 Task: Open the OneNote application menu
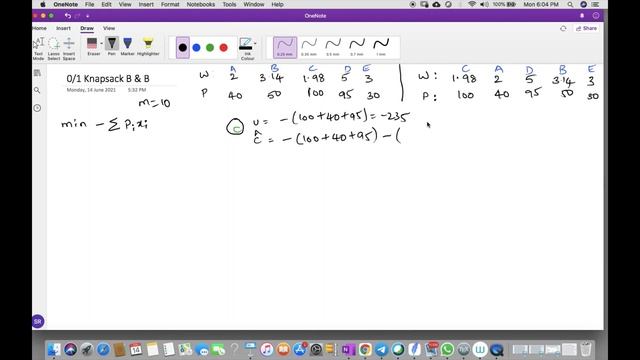pos(65,4)
